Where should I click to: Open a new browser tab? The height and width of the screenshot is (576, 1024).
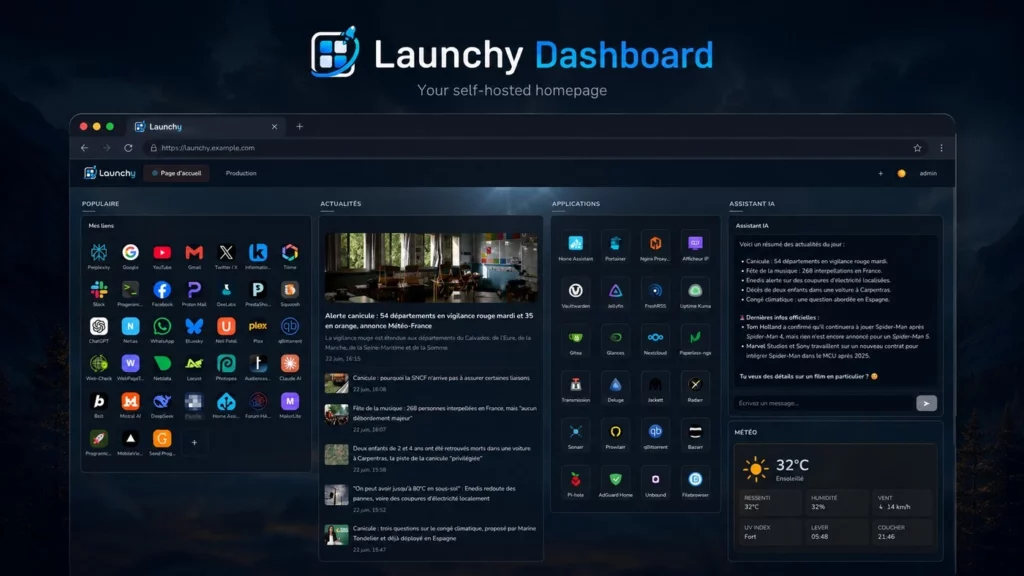coord(299,127)
